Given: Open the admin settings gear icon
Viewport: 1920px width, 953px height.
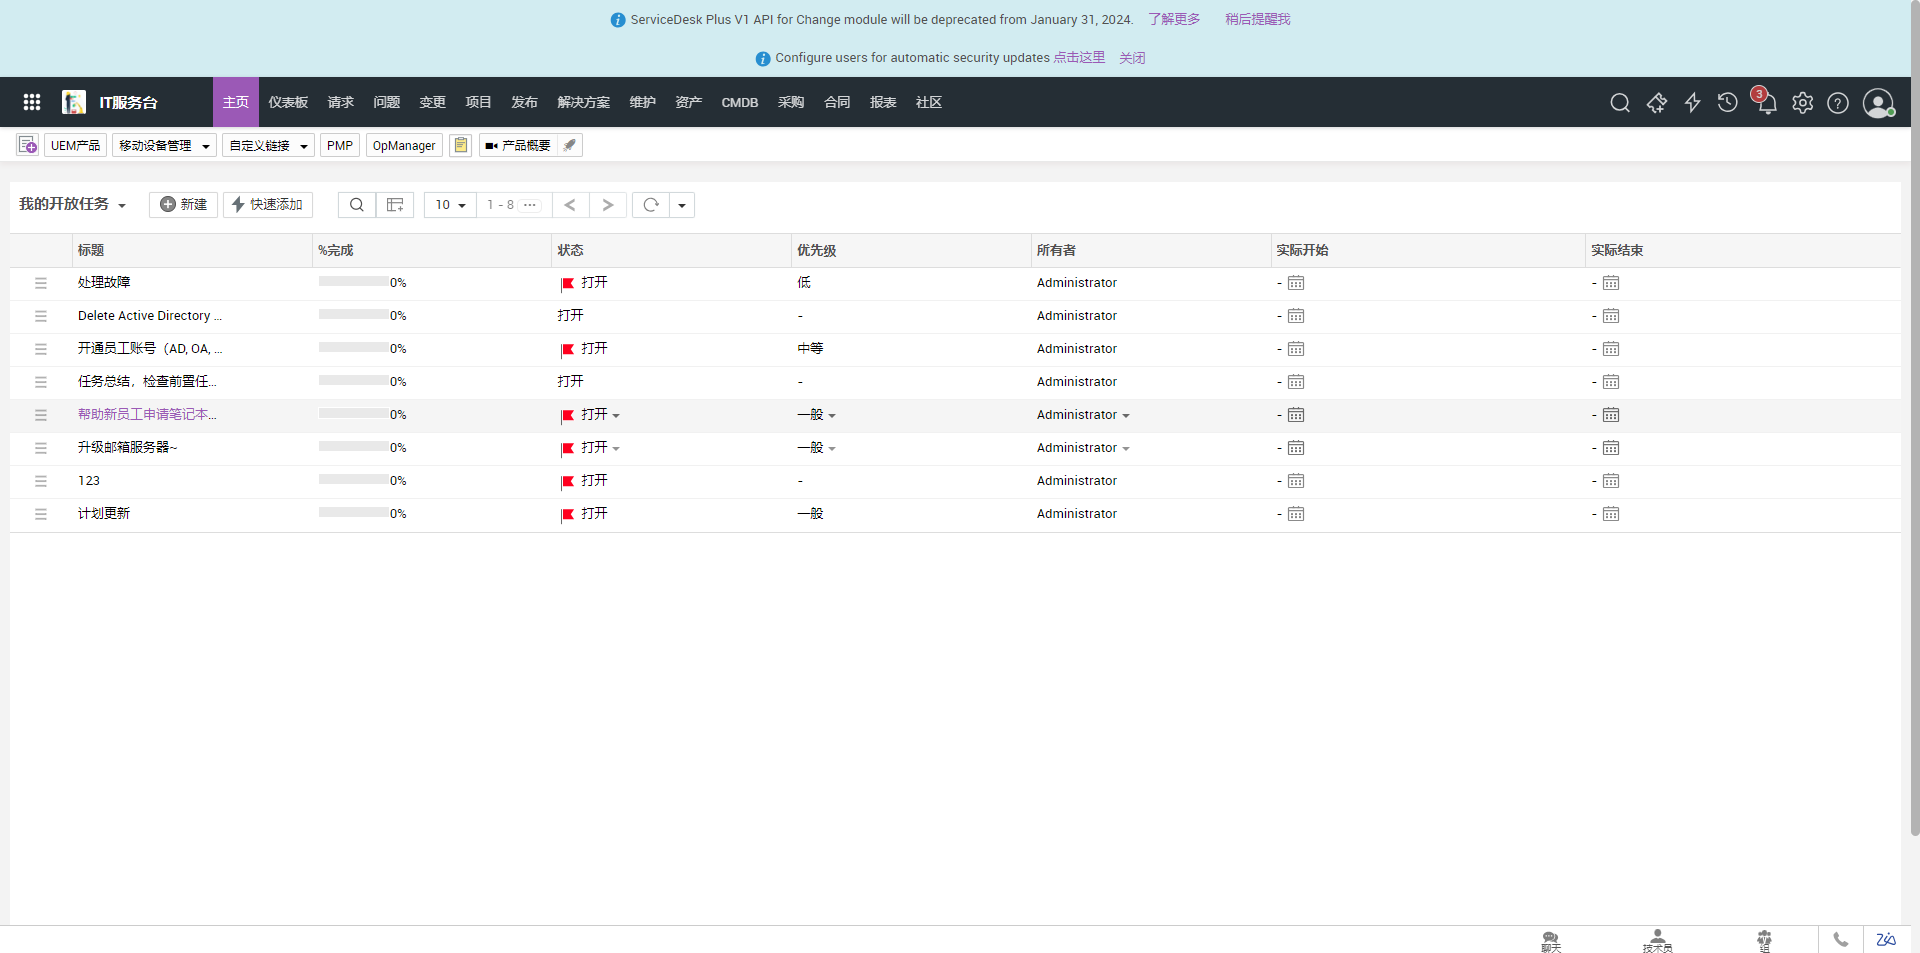Looking at the screenshot, I should click(x=1802, y=103).
